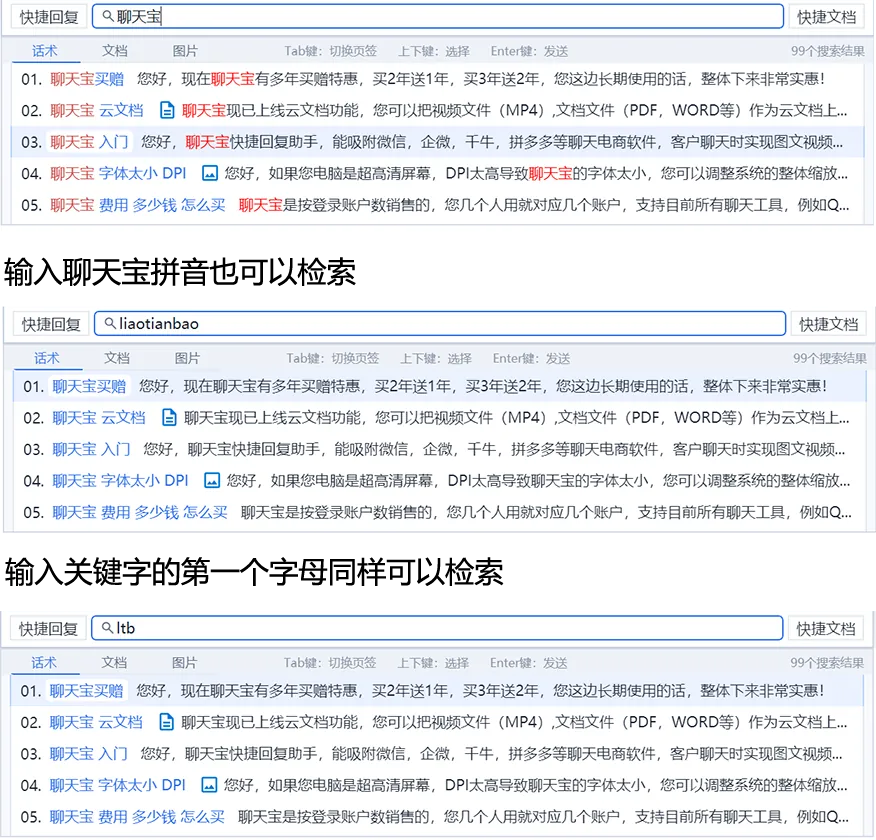Screen dimensions: 876x840
Task: Click the image icon in row 04 of the liaotianbao search results
Action: [212, 481]
